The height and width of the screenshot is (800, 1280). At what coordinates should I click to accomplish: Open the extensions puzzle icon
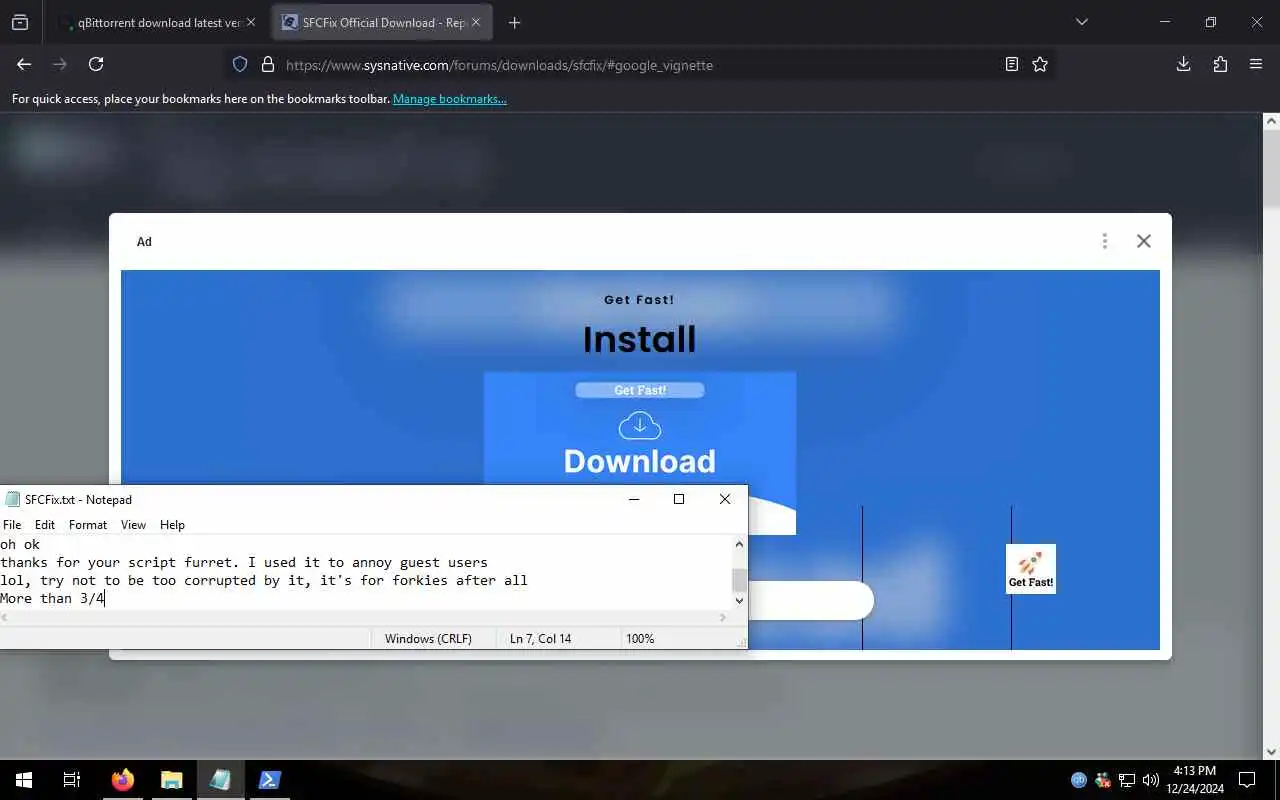point(1220,64)
